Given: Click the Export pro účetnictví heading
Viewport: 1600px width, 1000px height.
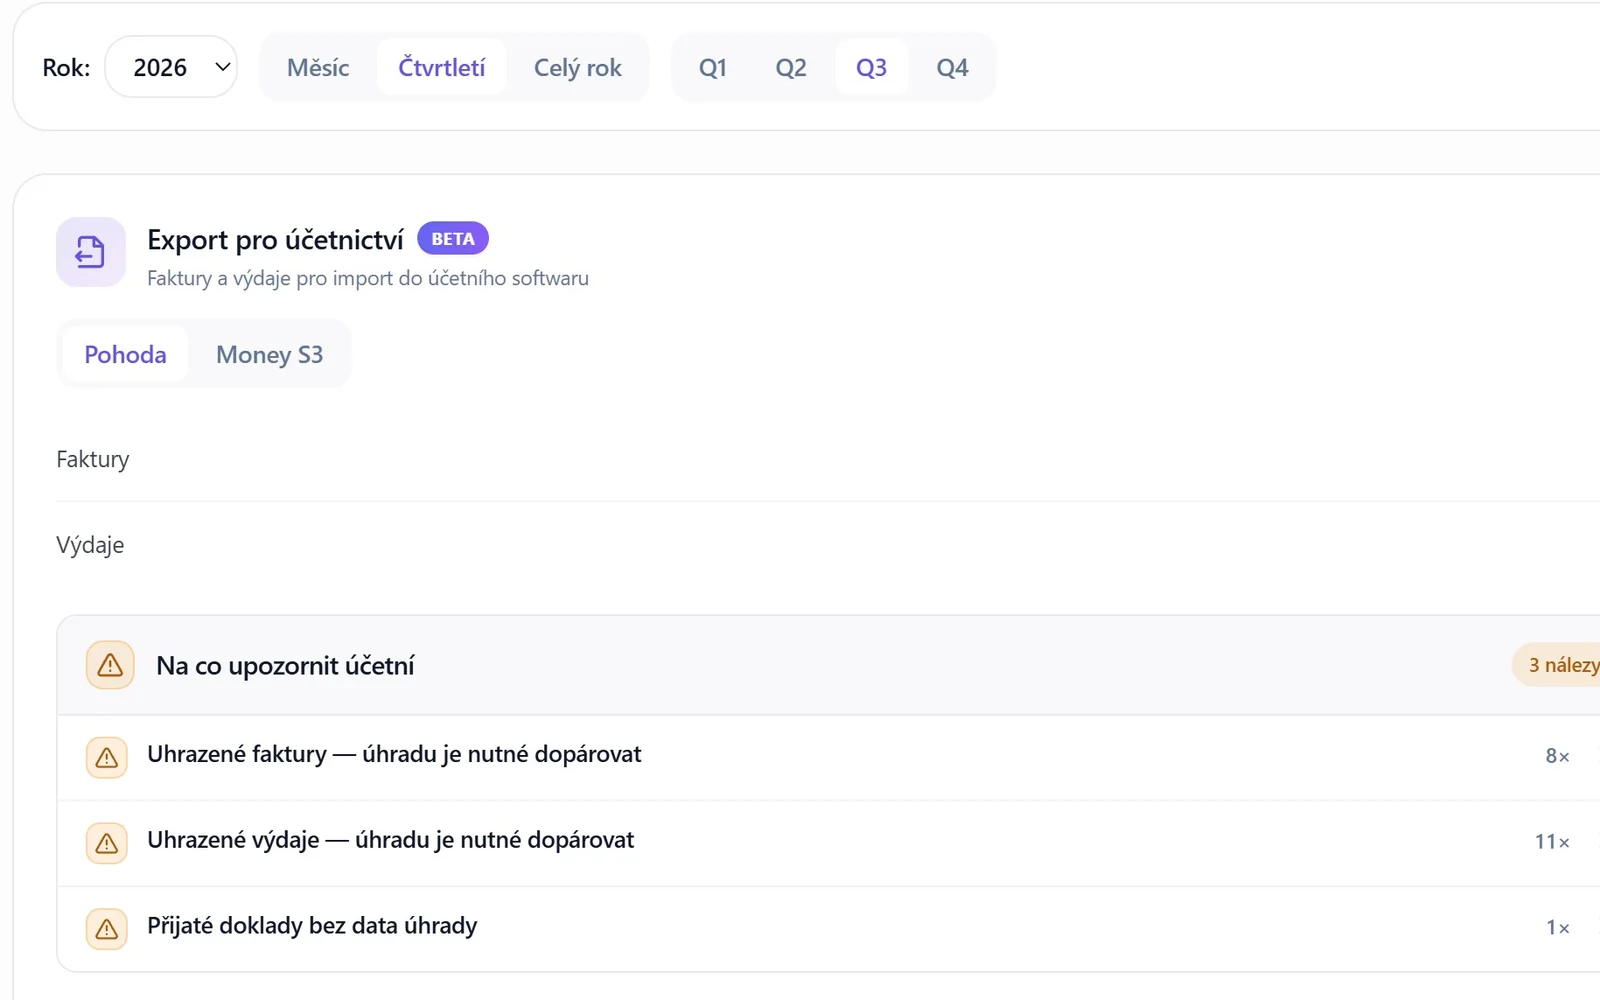Looking at the screenshot, I should pyautogui.click(x=275, y=240).
